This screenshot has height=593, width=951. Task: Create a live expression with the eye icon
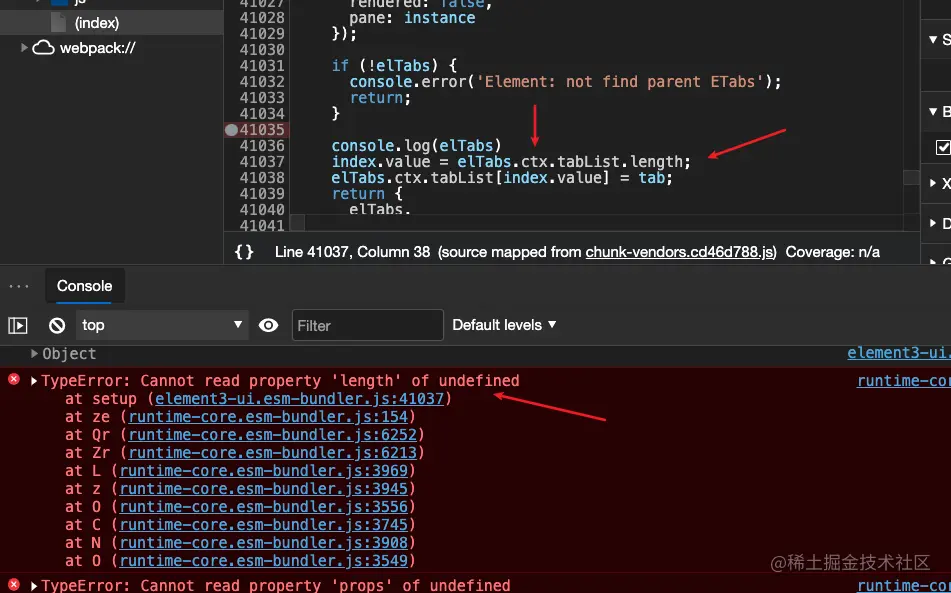[x=269, y=324]
